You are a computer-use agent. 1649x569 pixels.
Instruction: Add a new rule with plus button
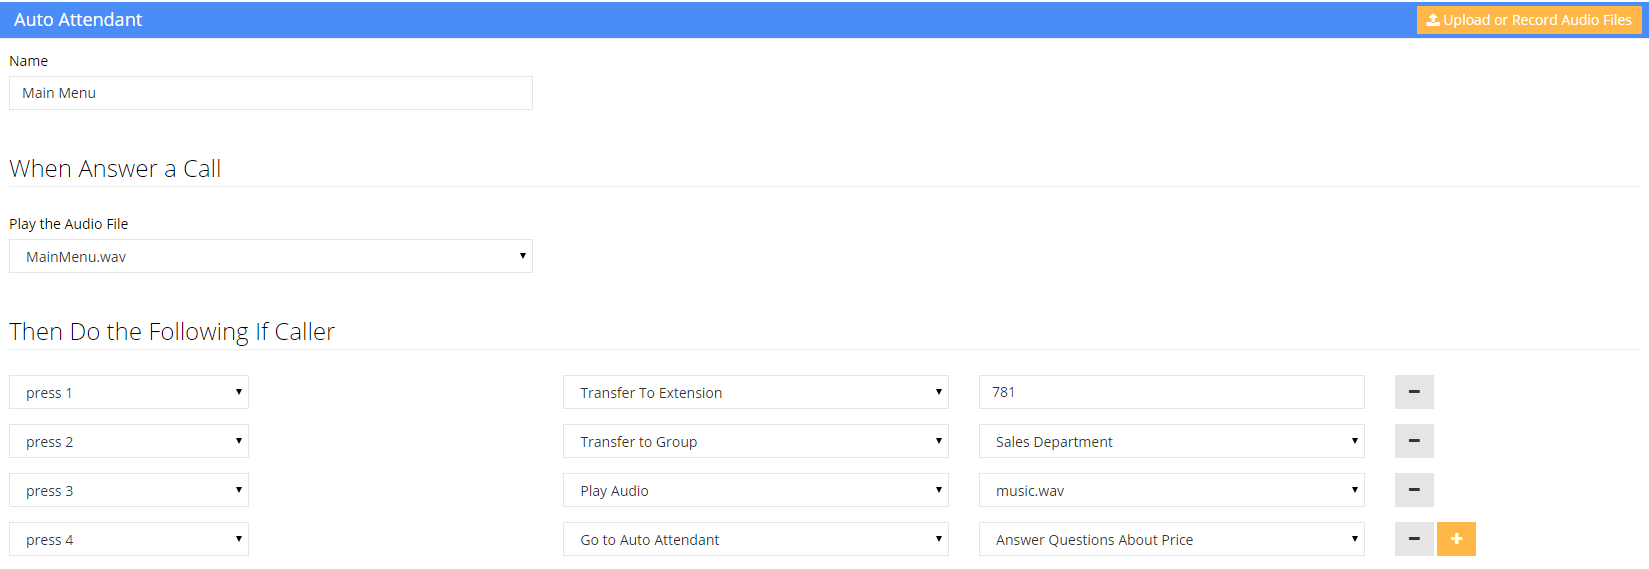1456,539
